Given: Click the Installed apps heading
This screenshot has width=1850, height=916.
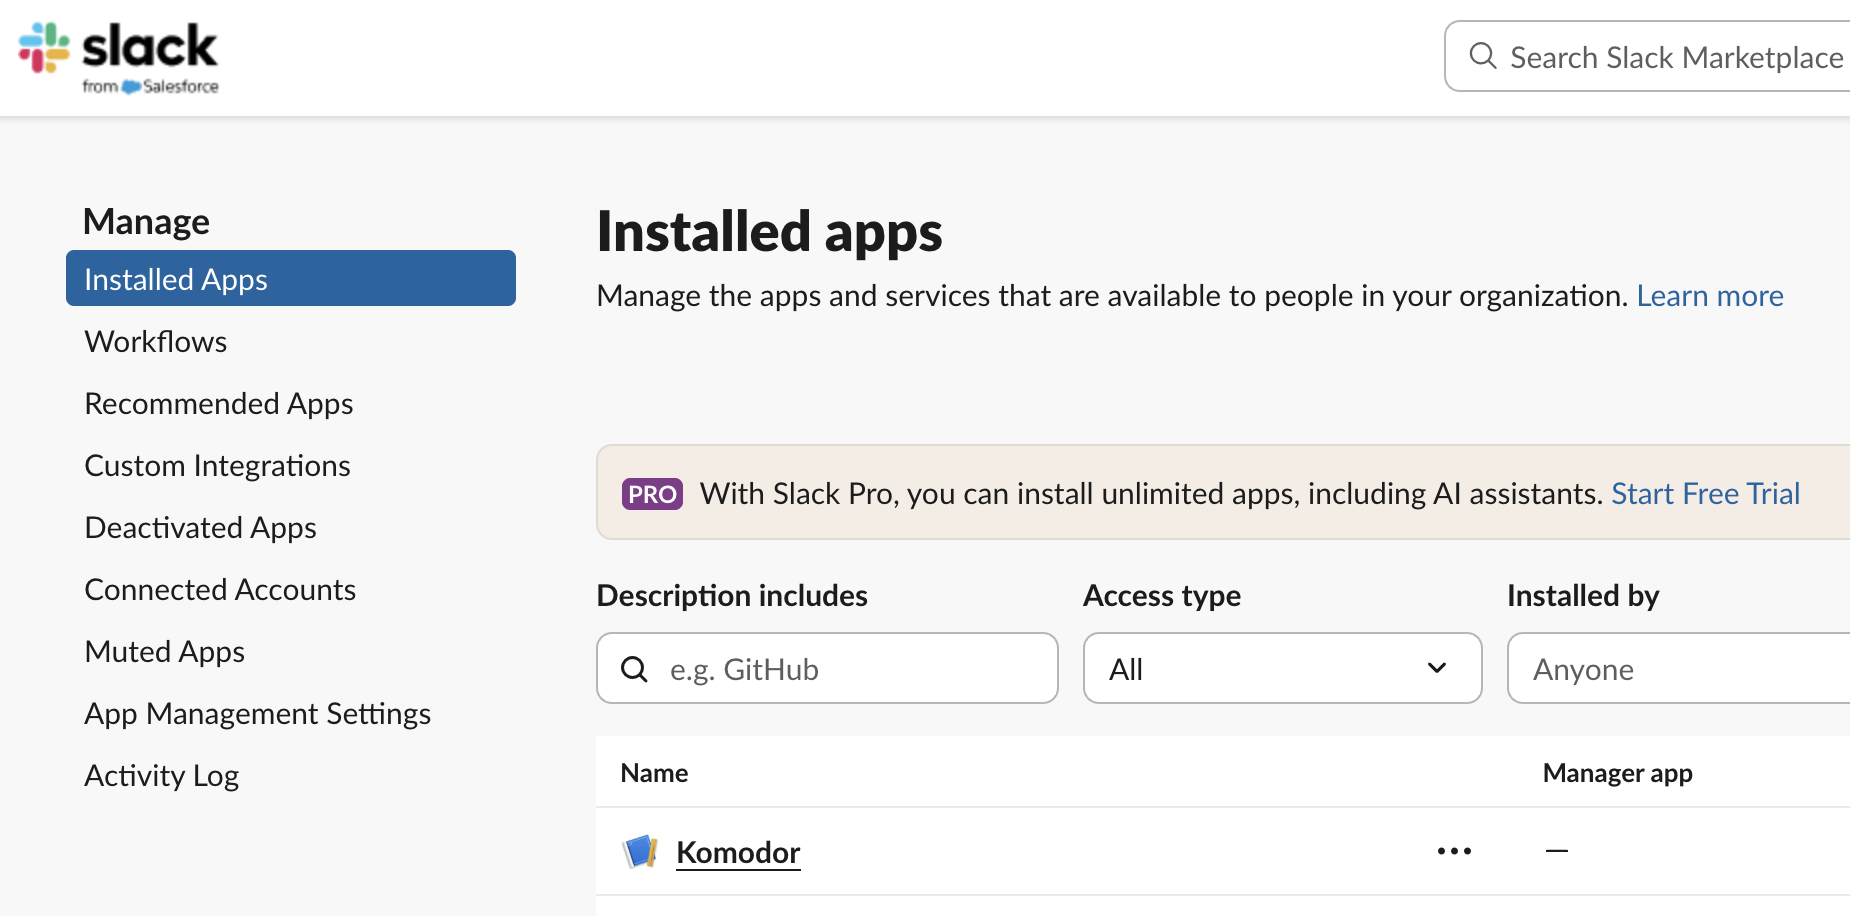Looking at the screenshot, I should coord(769,232).
